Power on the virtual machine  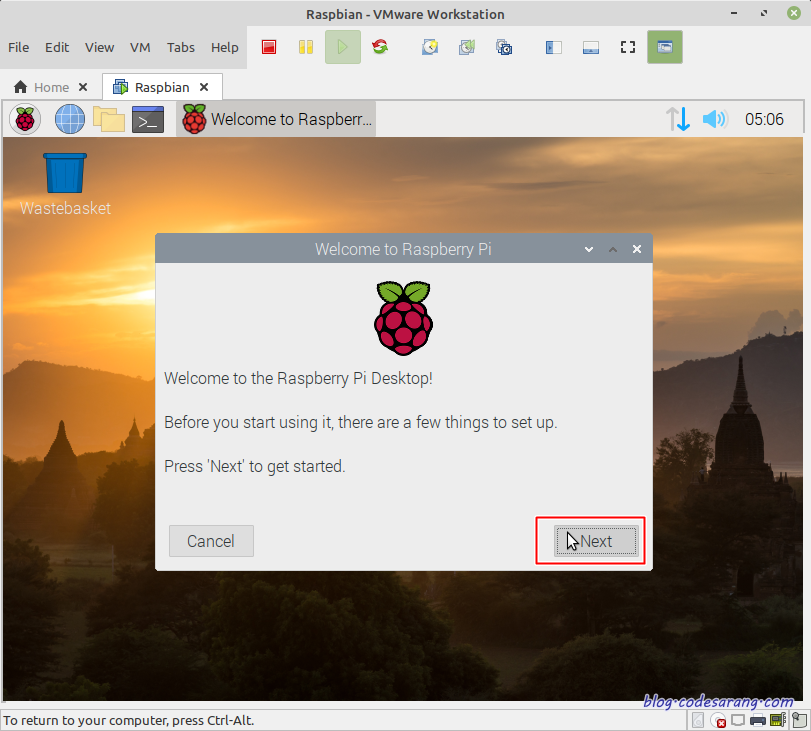[343, 47]
